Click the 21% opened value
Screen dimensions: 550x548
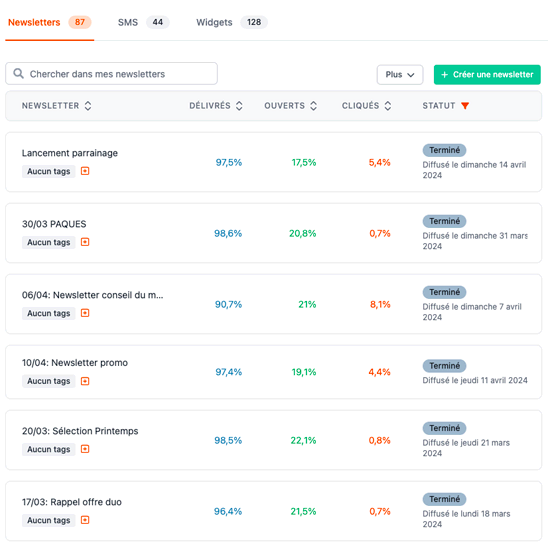coord(307,304)
